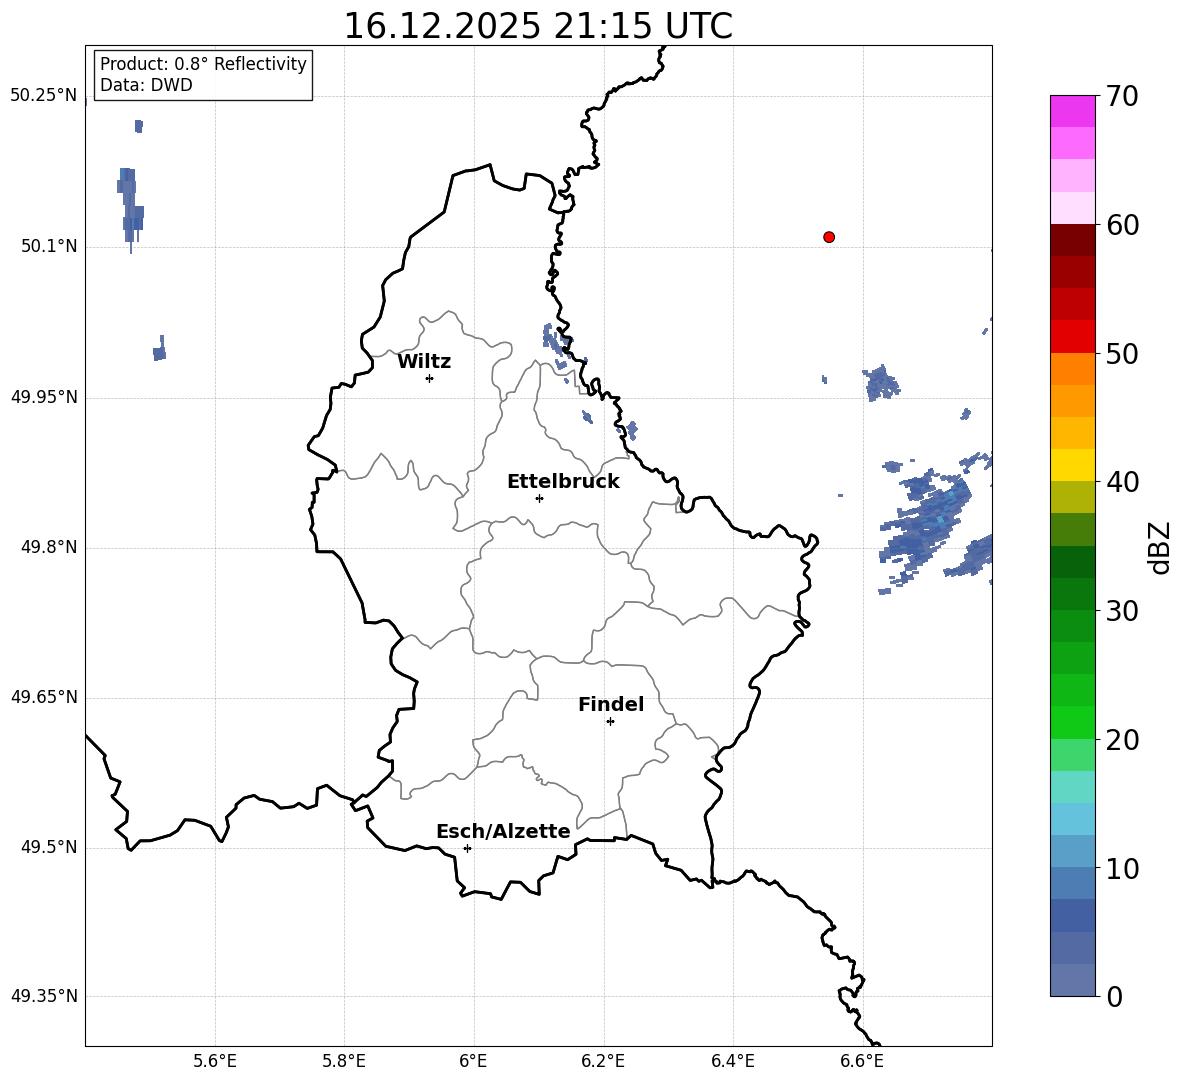Click the red dot radar marker
Image resolution: width=1184 pixels, height=1081 pixels.
click(x=829, y=237)
